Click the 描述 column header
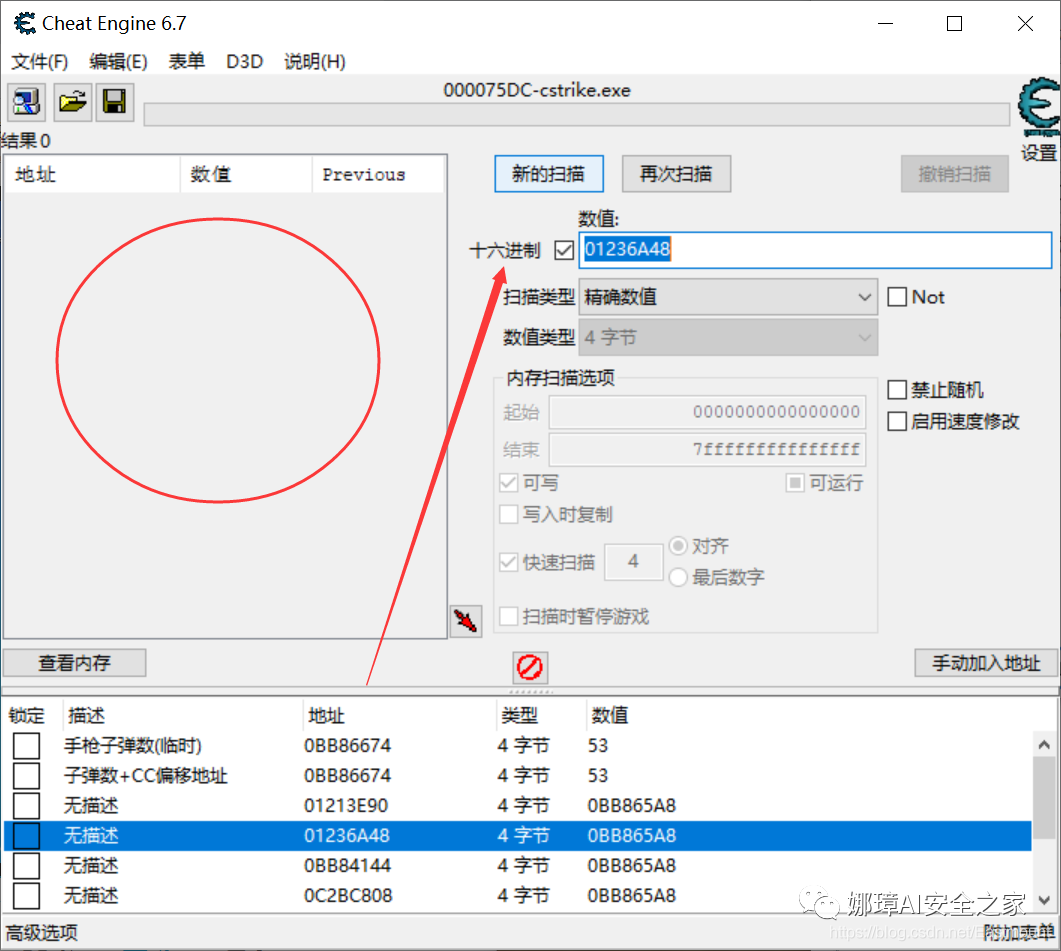The height and width of the screenshot is (951, 1061). coord(87,715)
